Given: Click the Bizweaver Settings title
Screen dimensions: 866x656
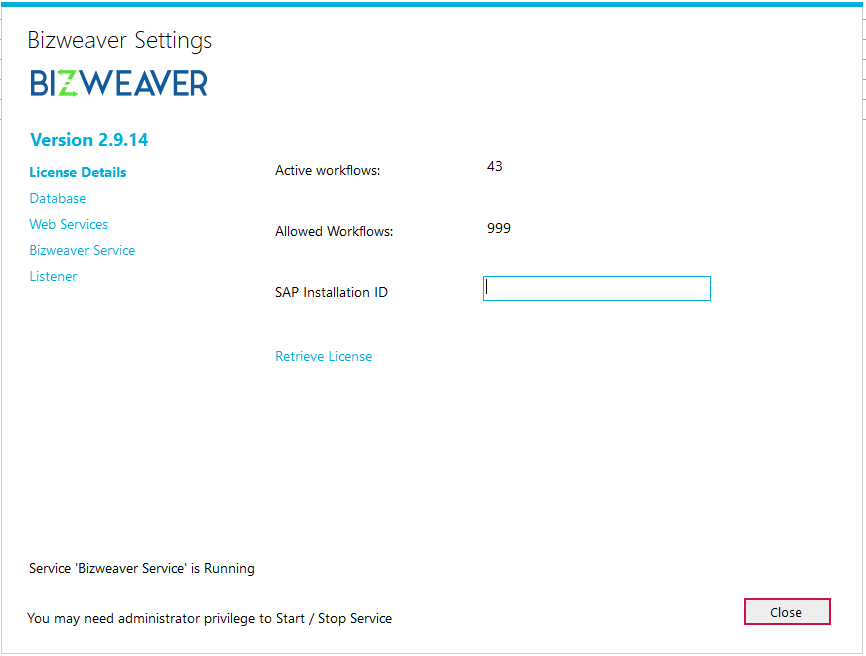Looking at the screenshot, I should [x=120, y=40].
